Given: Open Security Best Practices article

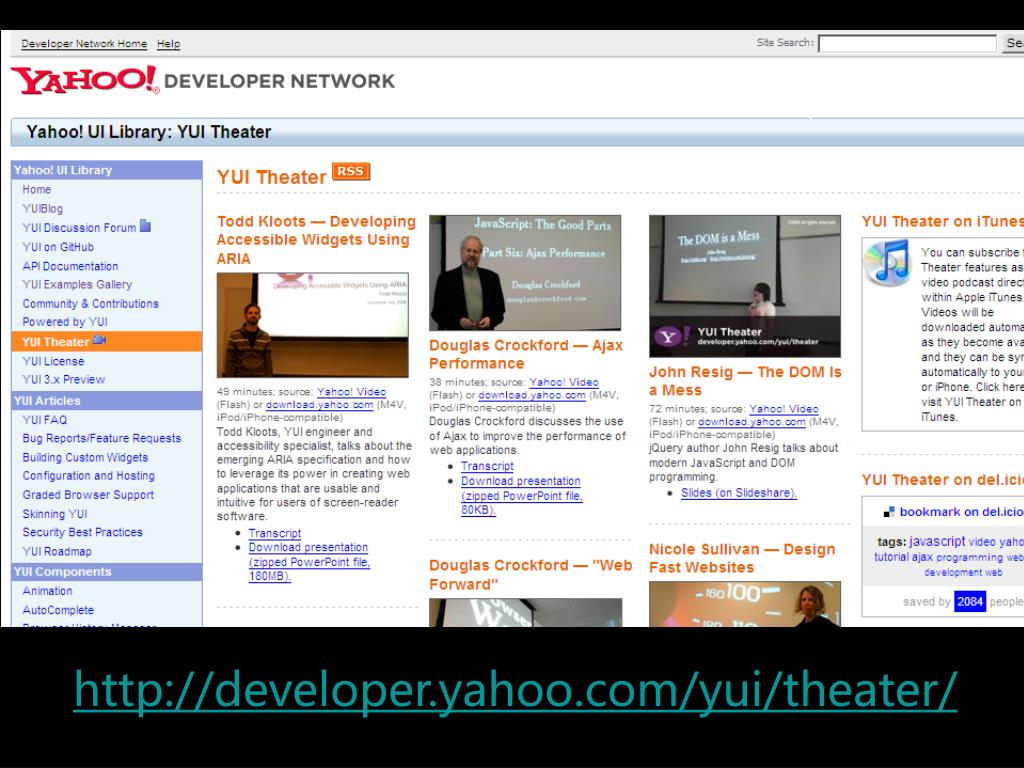Looking at the screenshot, I should [x=82, y=532].
